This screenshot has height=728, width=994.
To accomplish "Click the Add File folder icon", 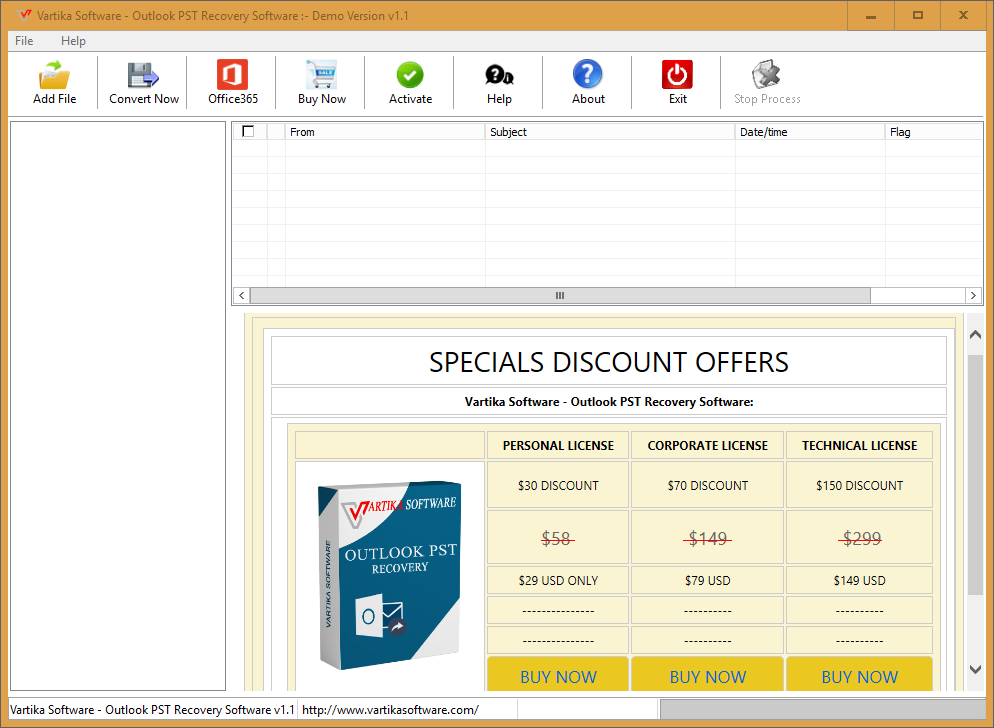I will click(55, 75).
